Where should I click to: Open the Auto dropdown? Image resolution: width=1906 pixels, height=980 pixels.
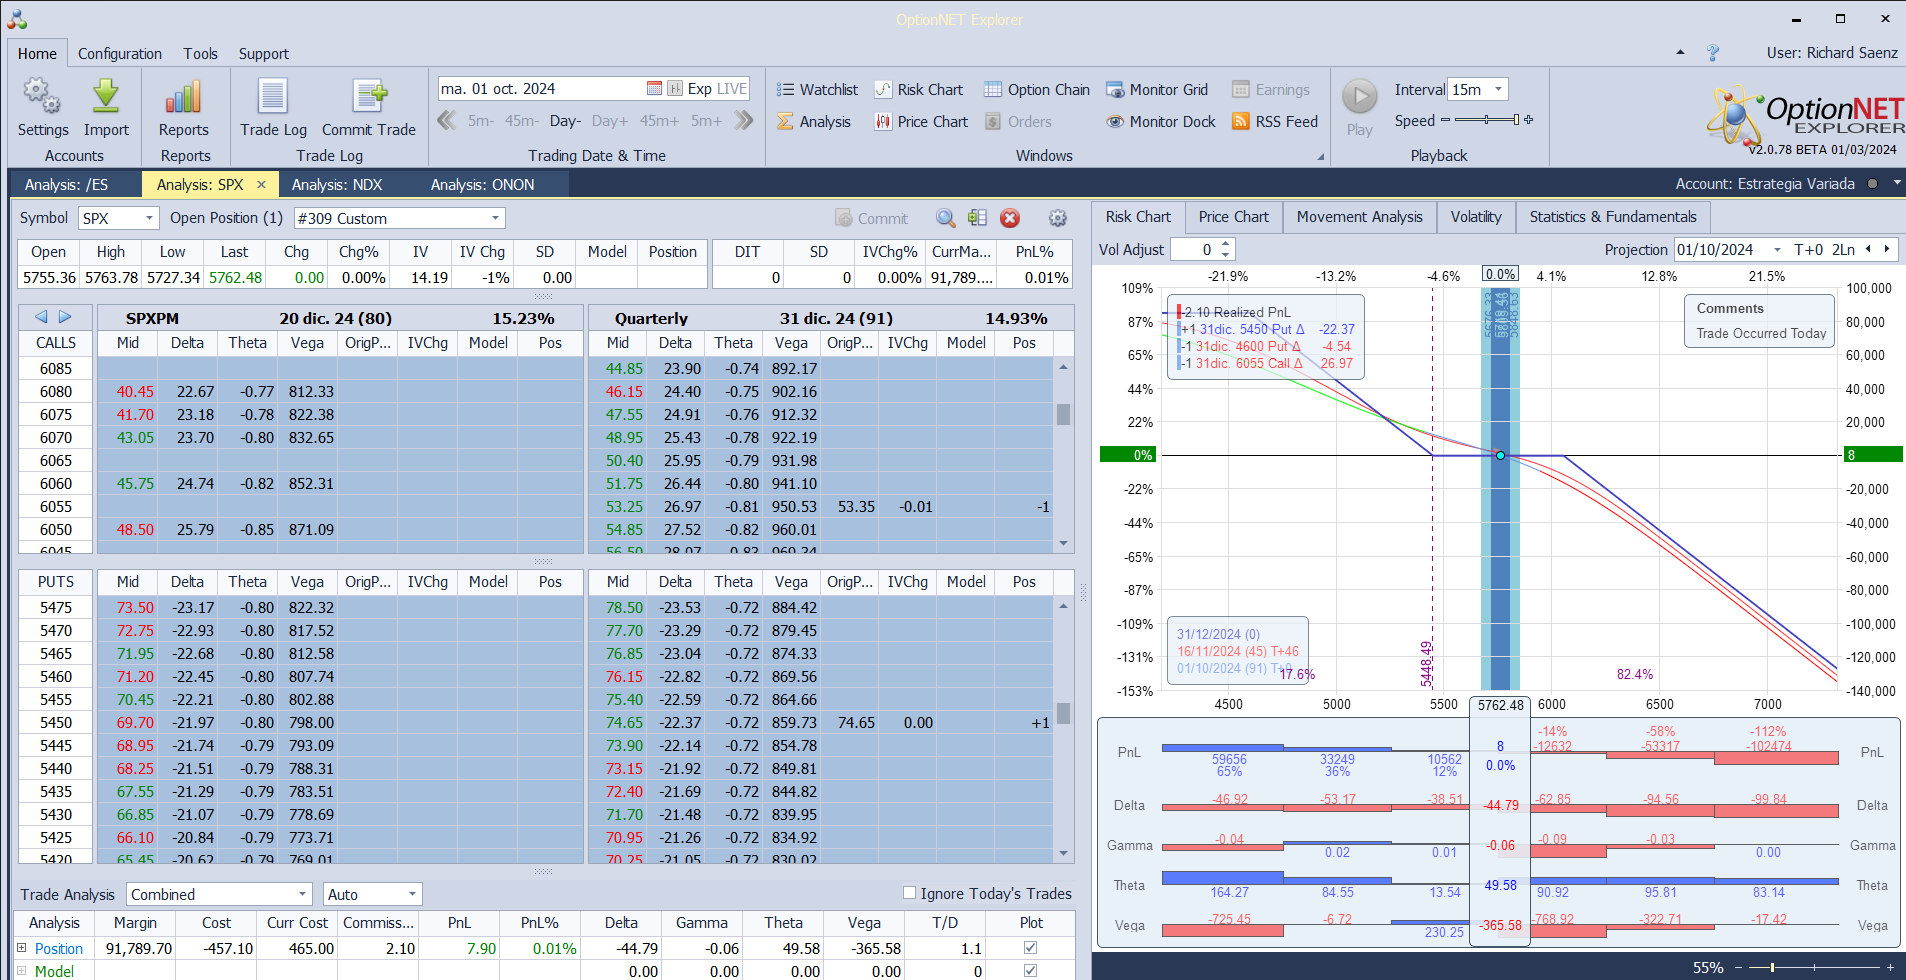pyautogui.click(x=412, y=894)
